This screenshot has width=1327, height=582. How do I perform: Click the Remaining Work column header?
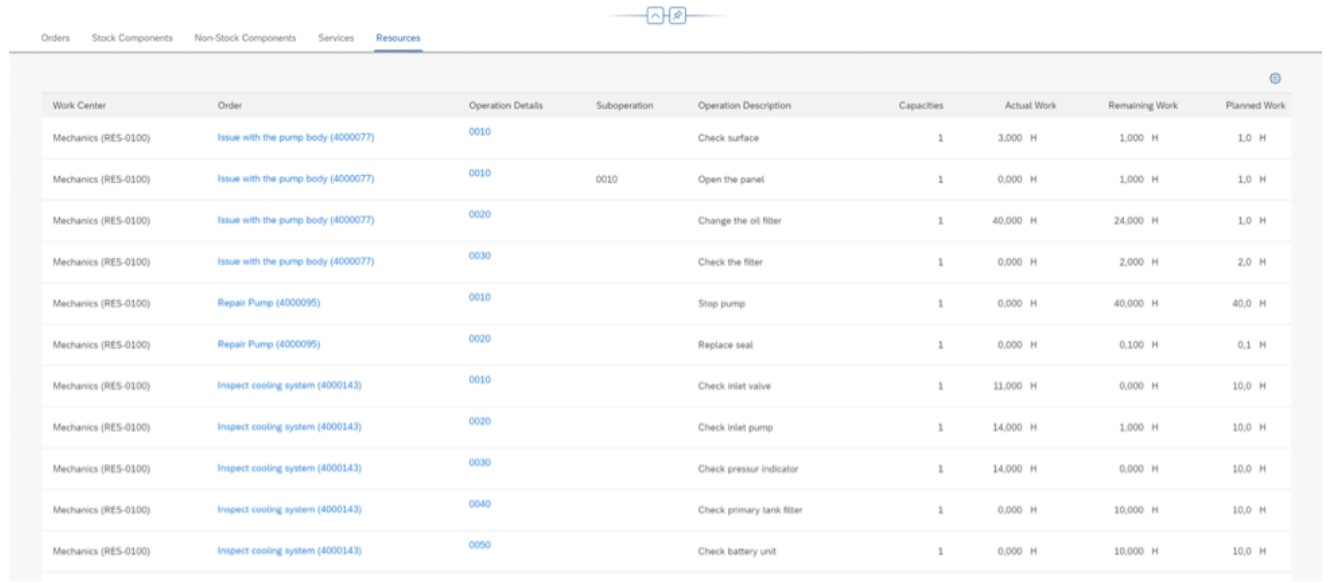coord(1143,105)
